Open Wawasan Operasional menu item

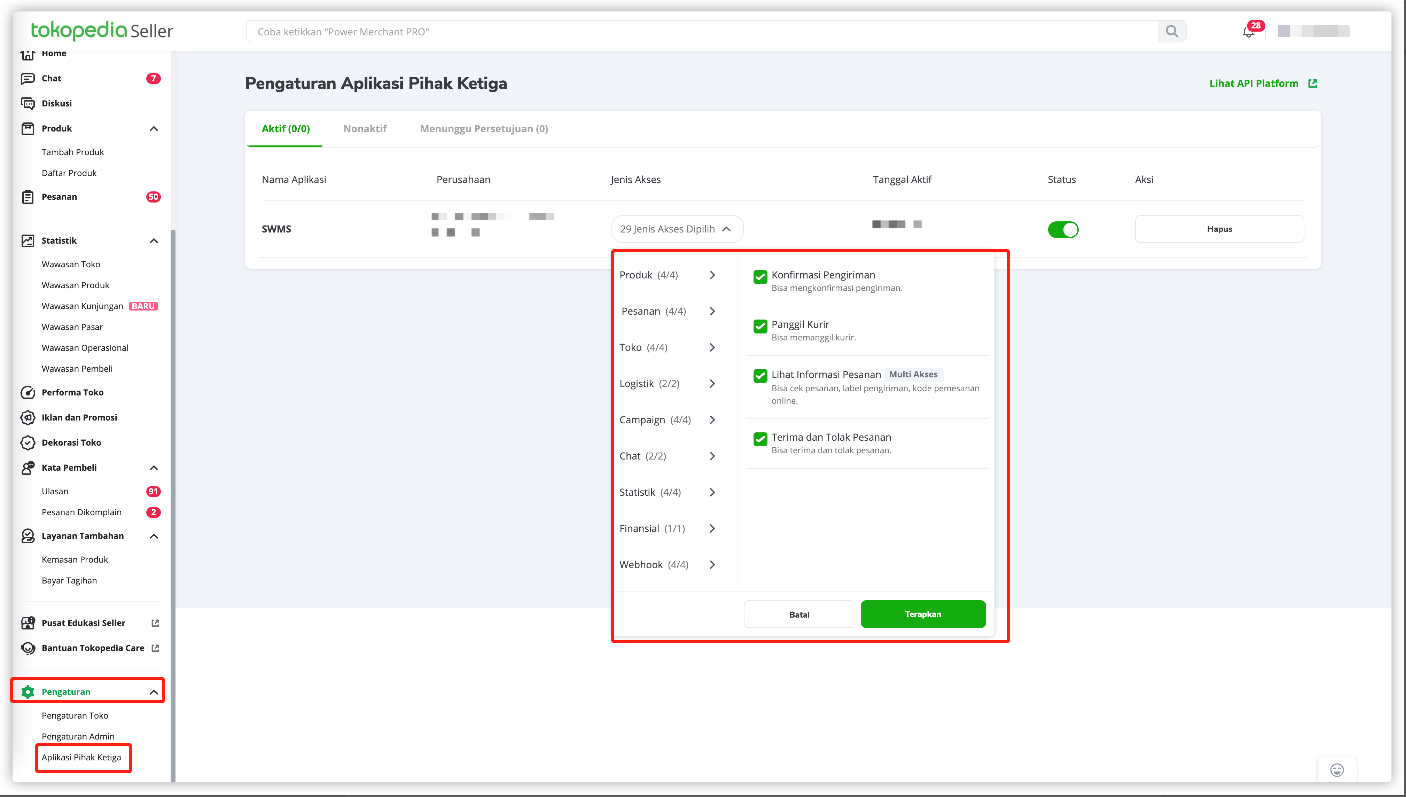coord(85,348)
